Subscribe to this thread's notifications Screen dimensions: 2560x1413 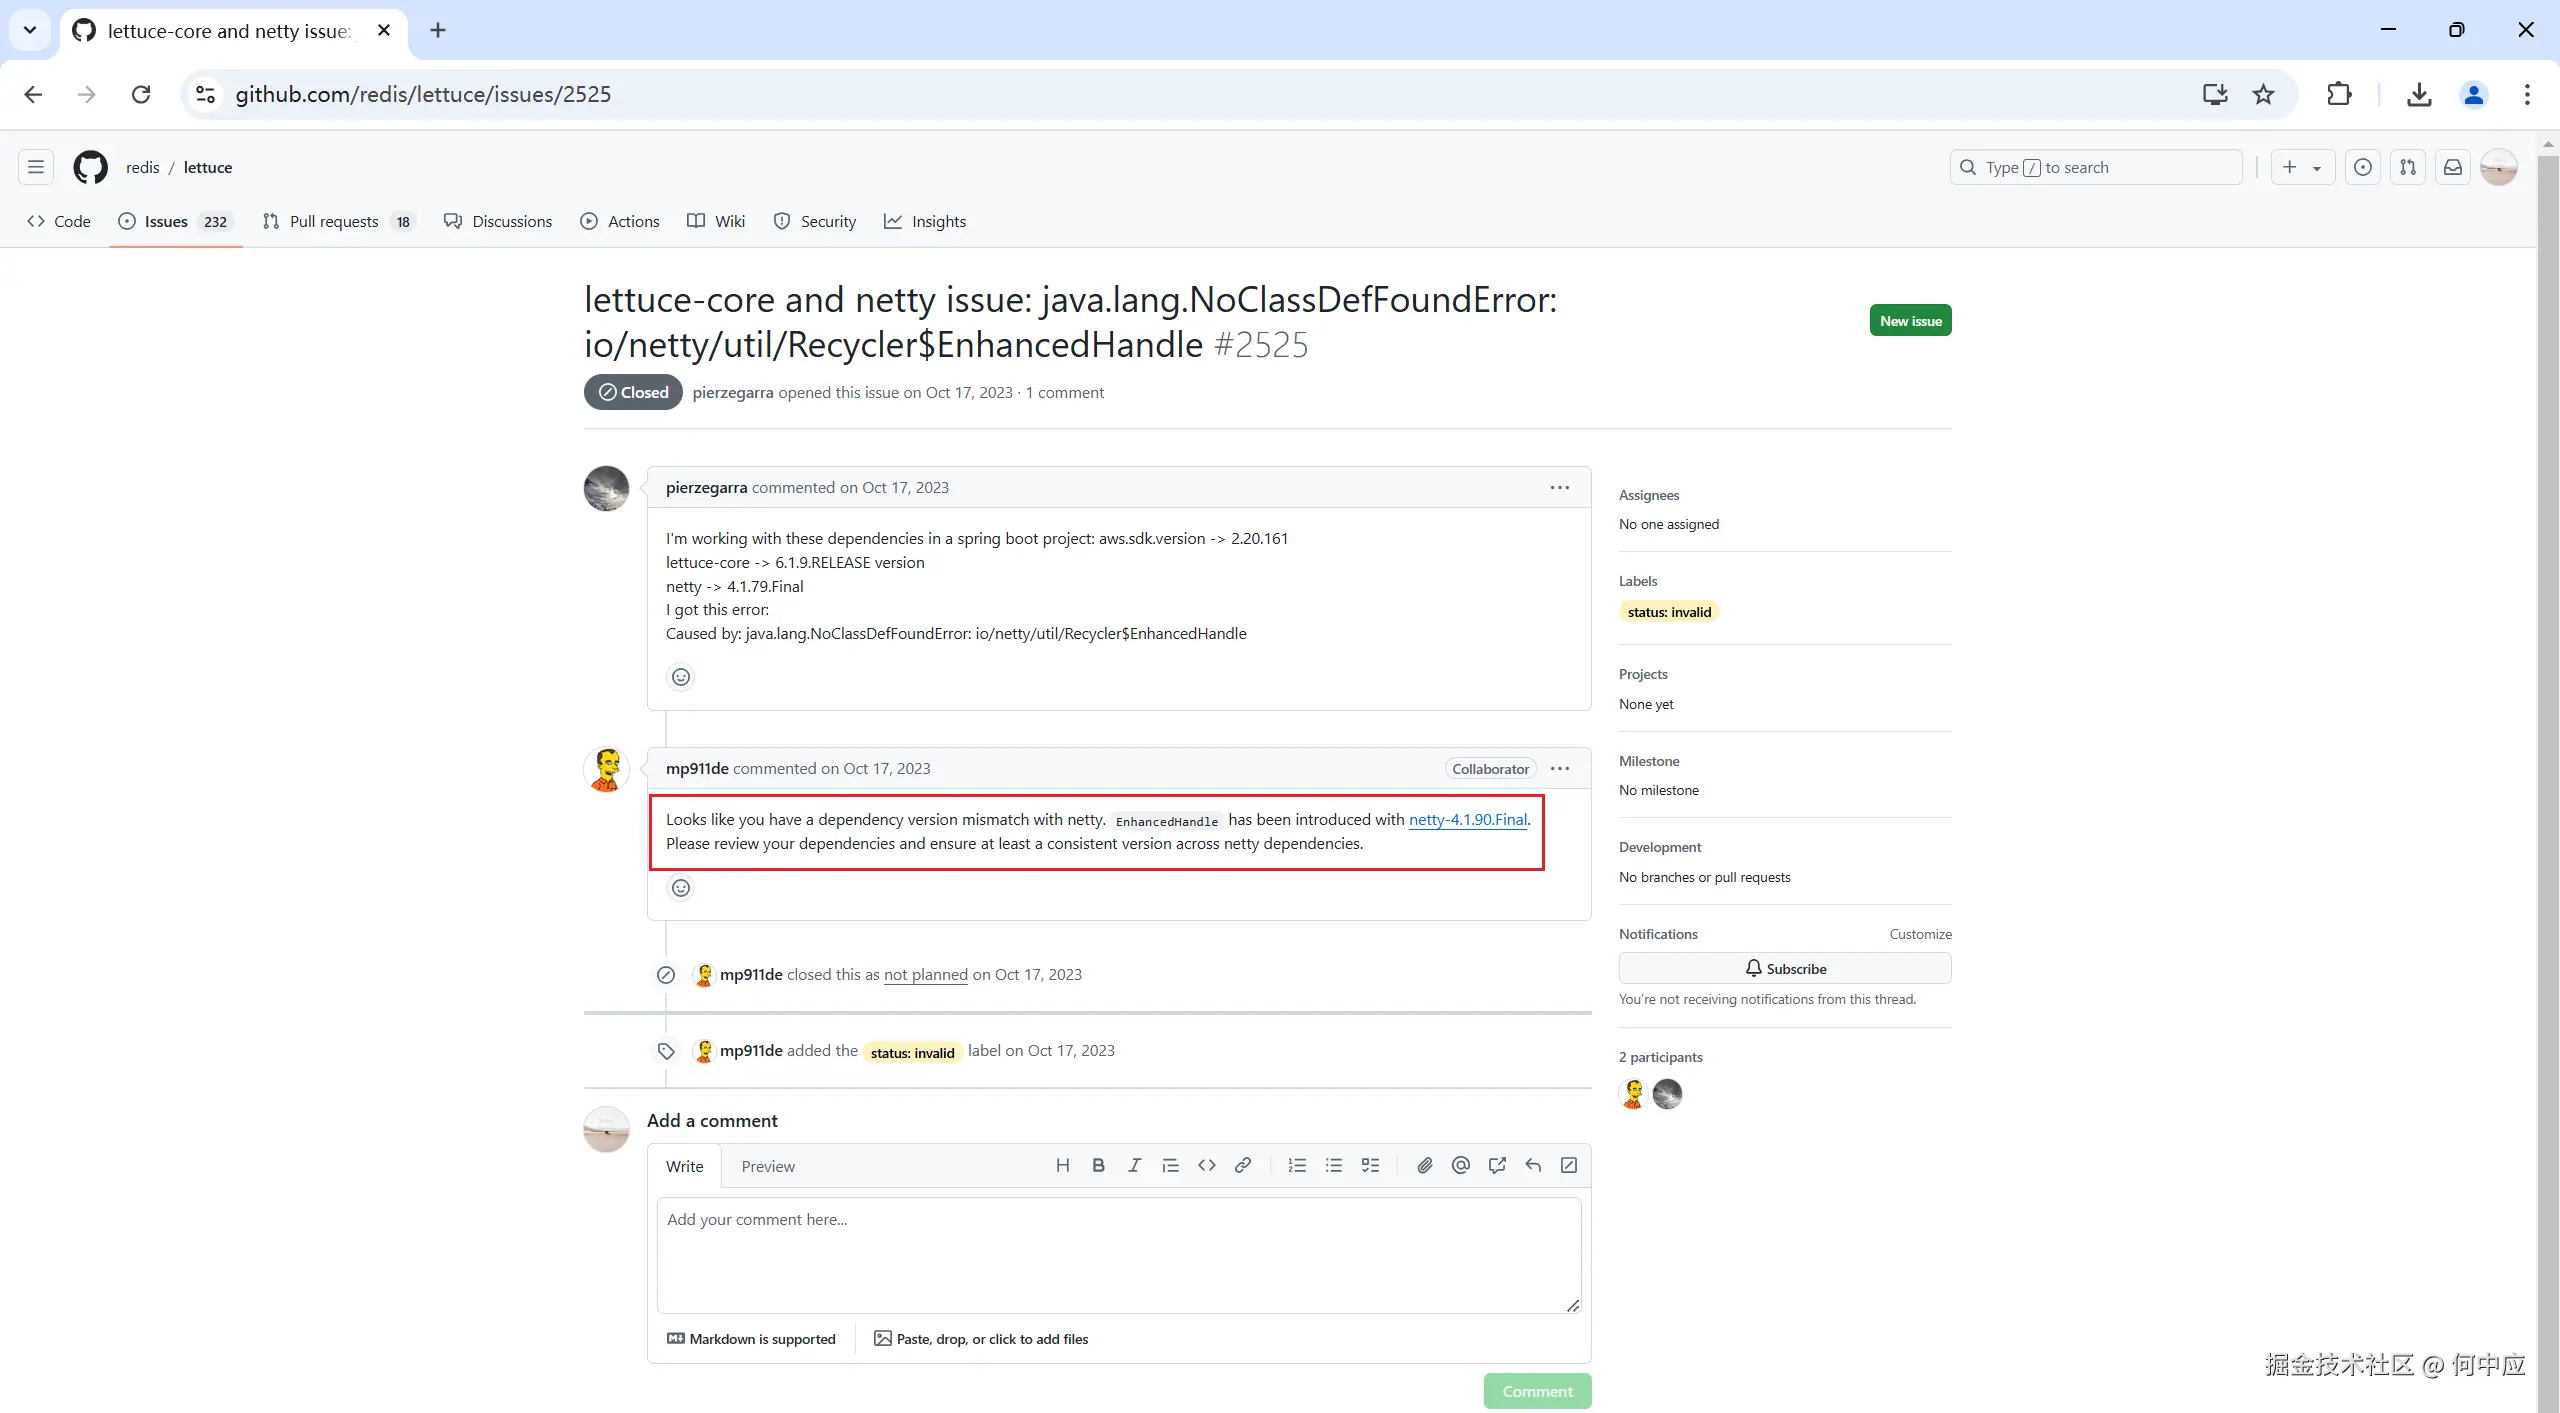pyautogui.click(x=1785, y=968)
